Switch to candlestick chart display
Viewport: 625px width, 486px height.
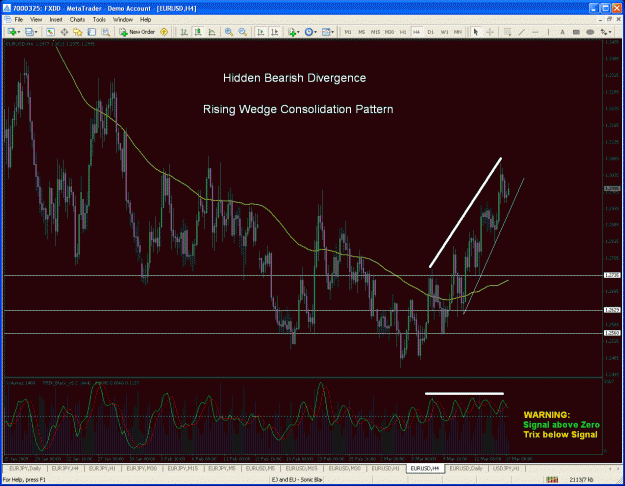point(198,32)
